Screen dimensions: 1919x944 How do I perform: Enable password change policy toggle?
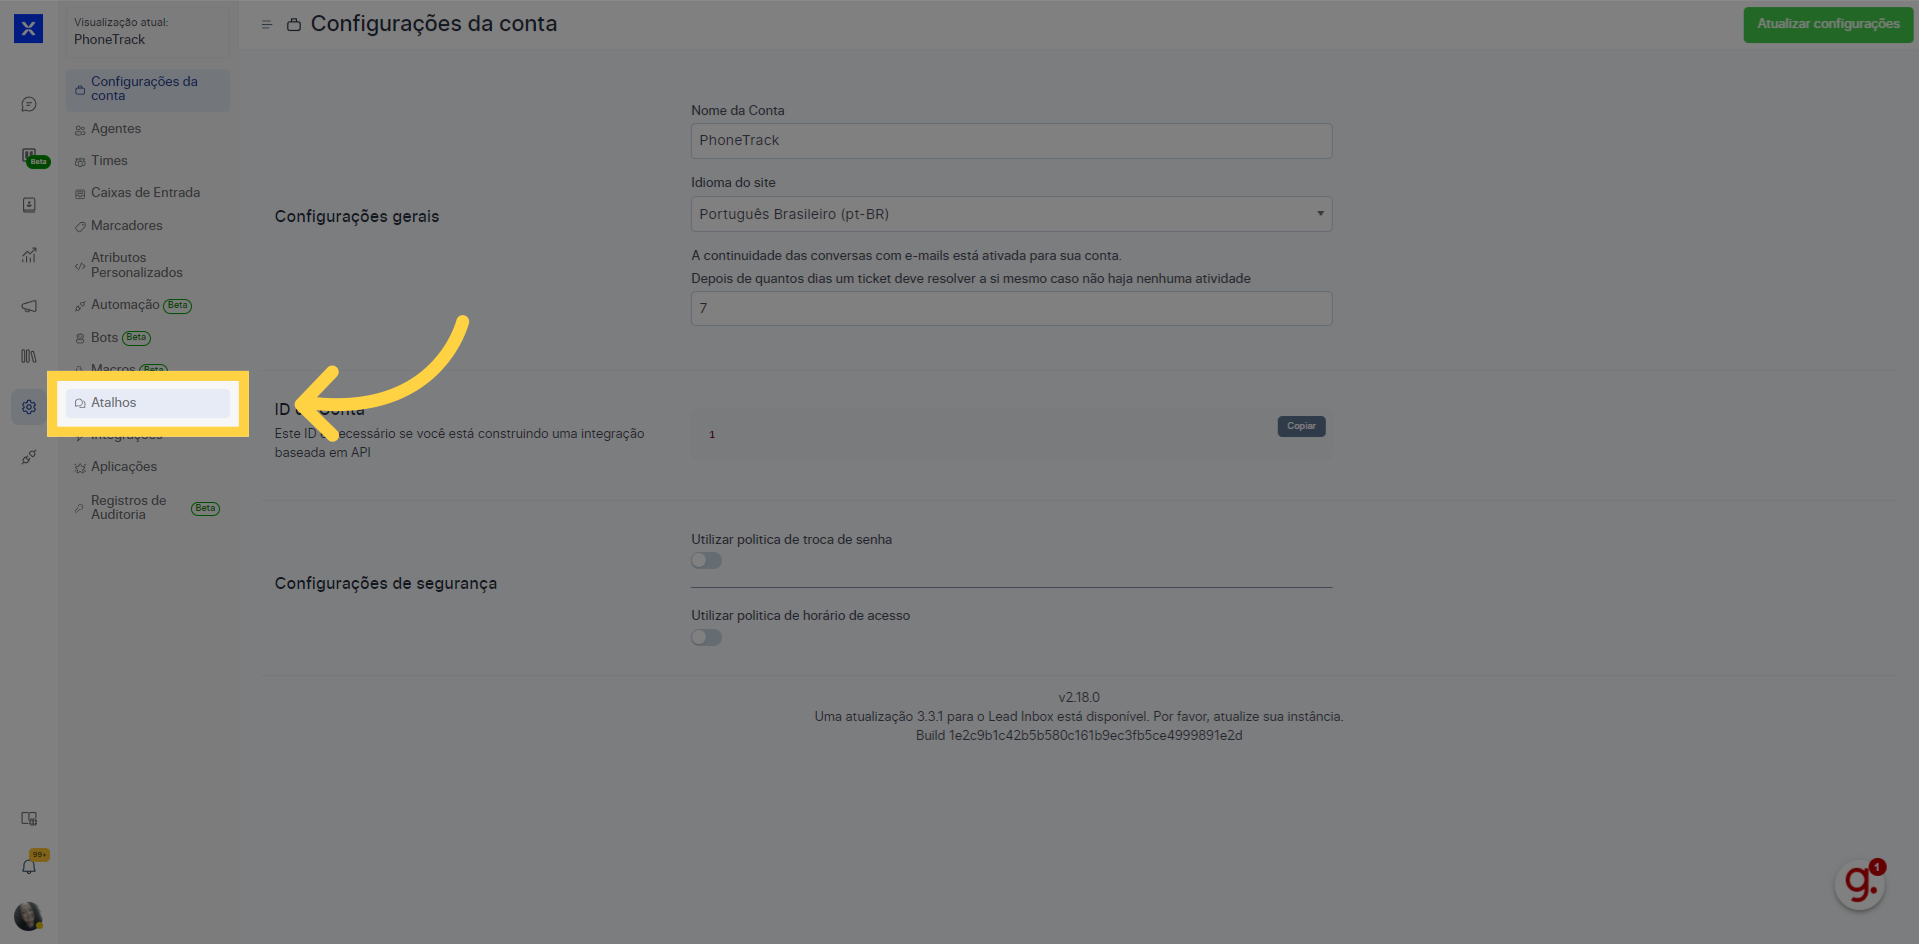pos(706,561)
